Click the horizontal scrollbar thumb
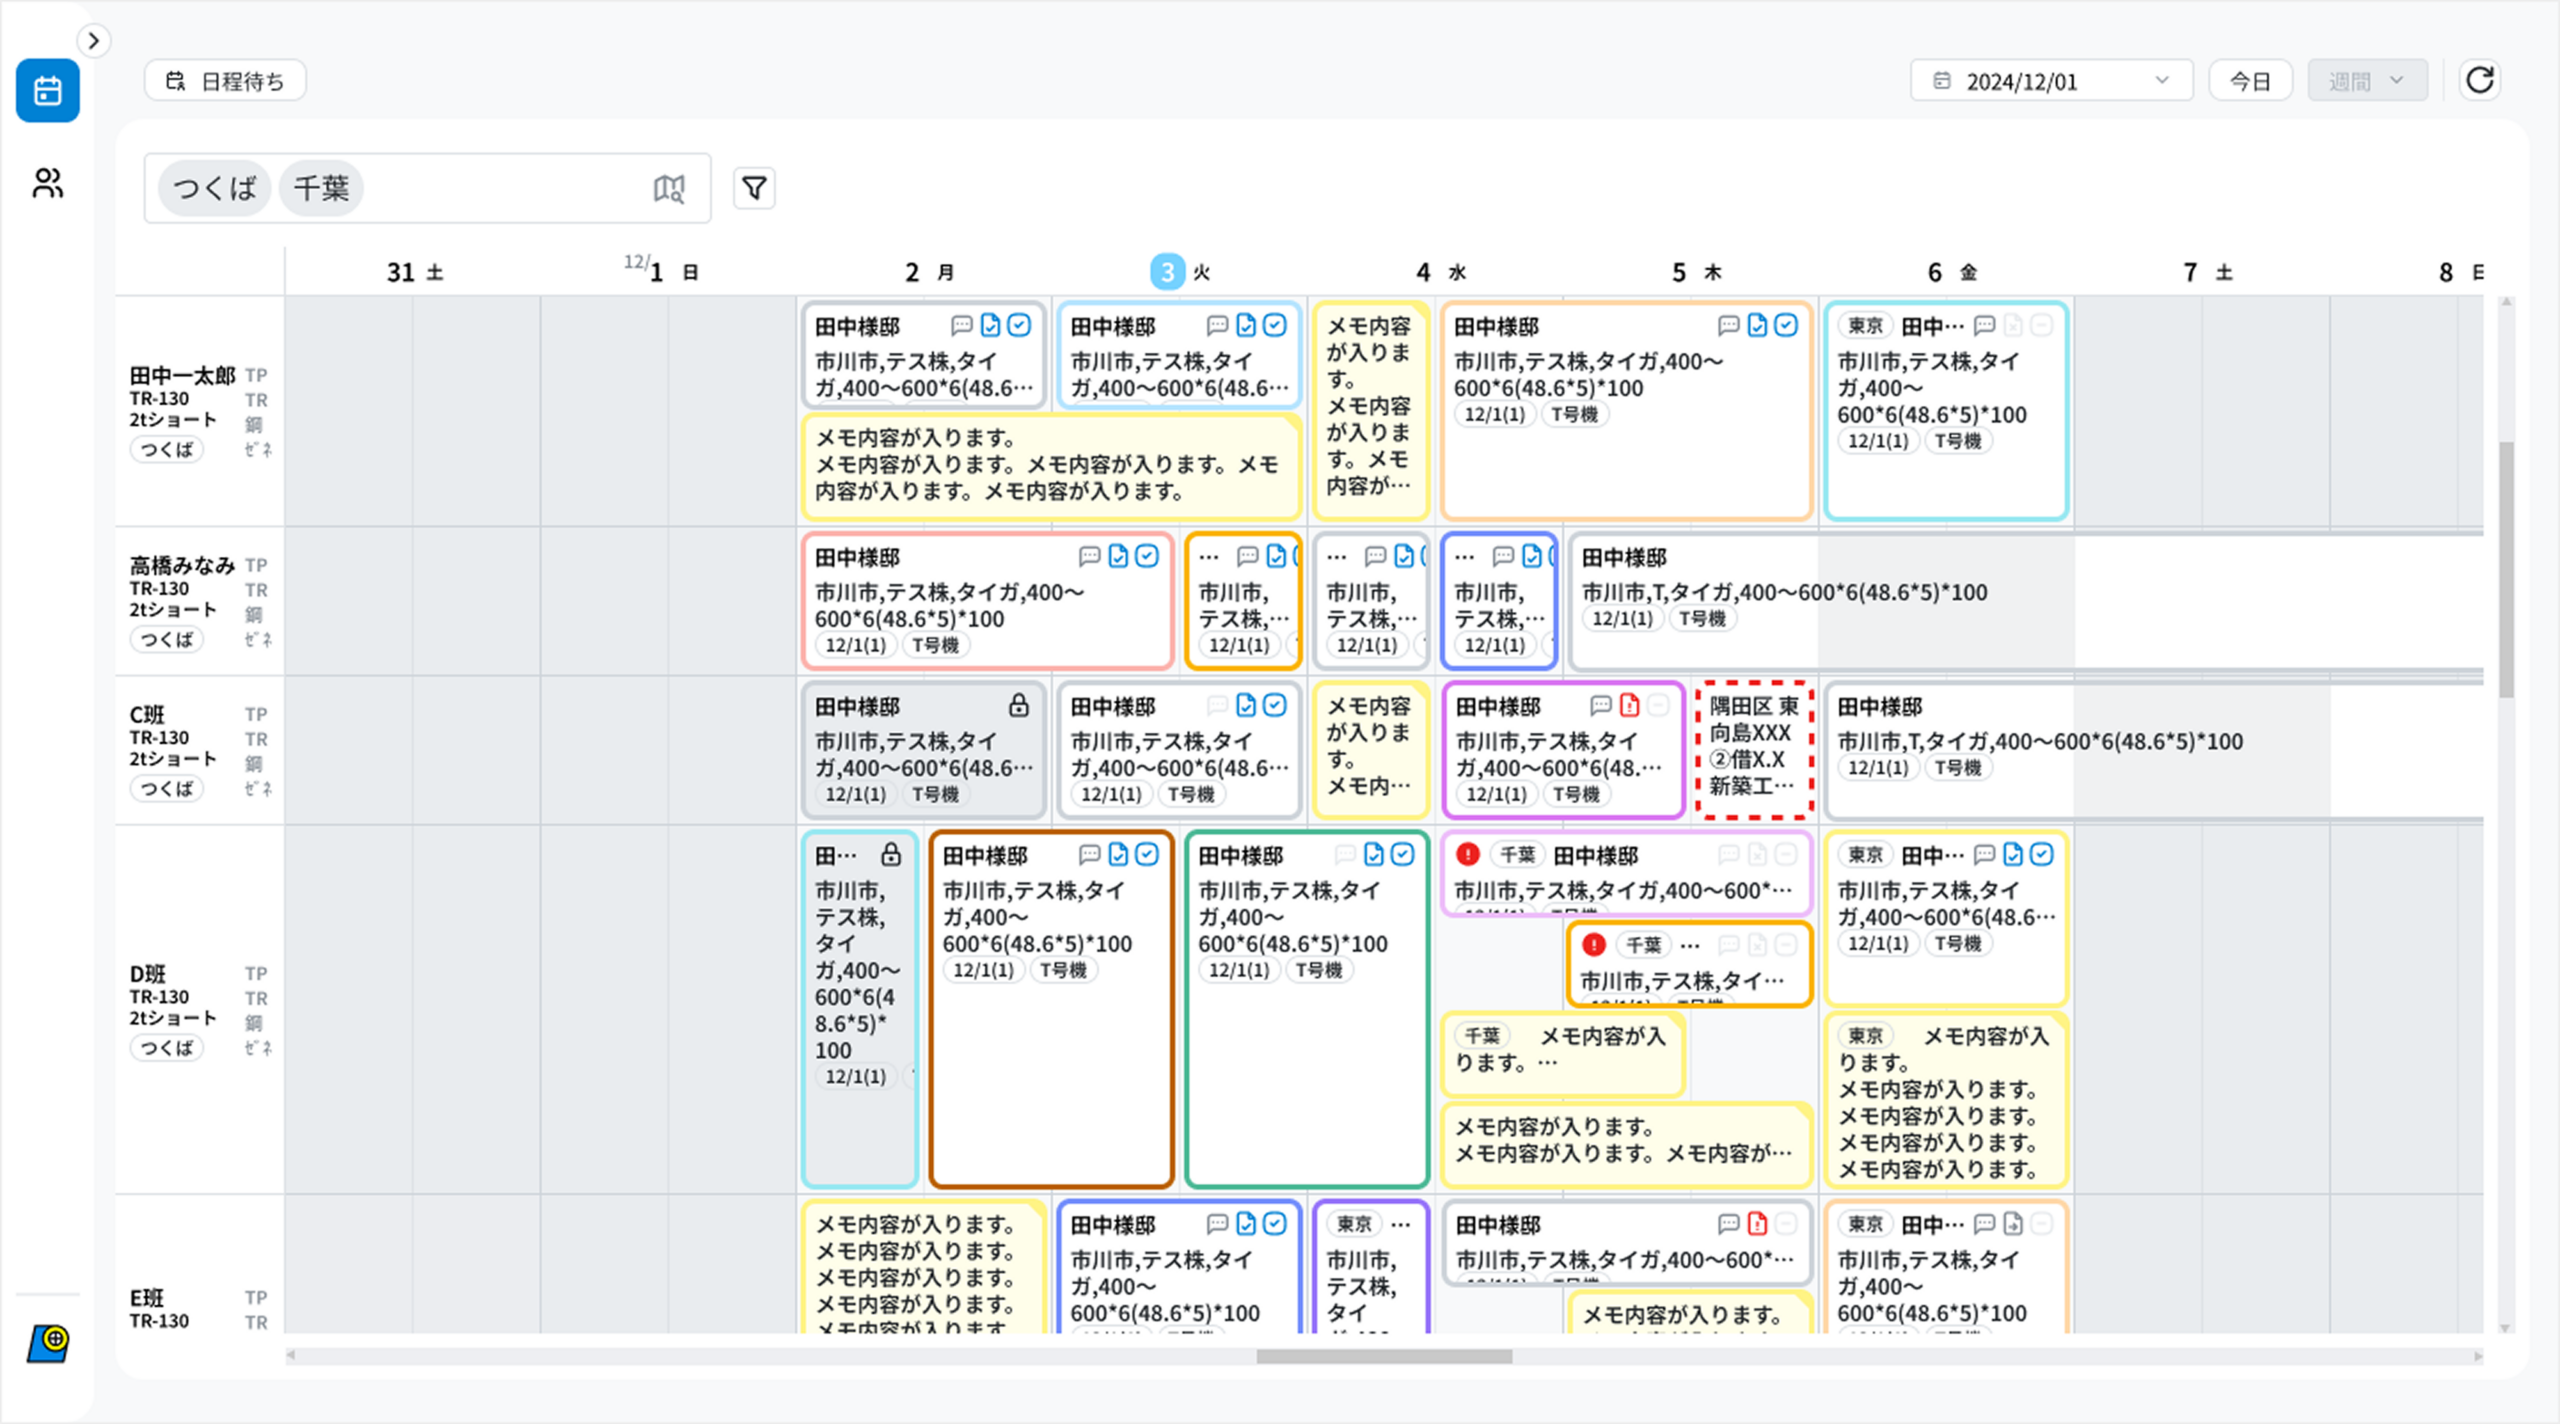Viewport: 2560px width, 1424px height. (x=1384, y=1356)
